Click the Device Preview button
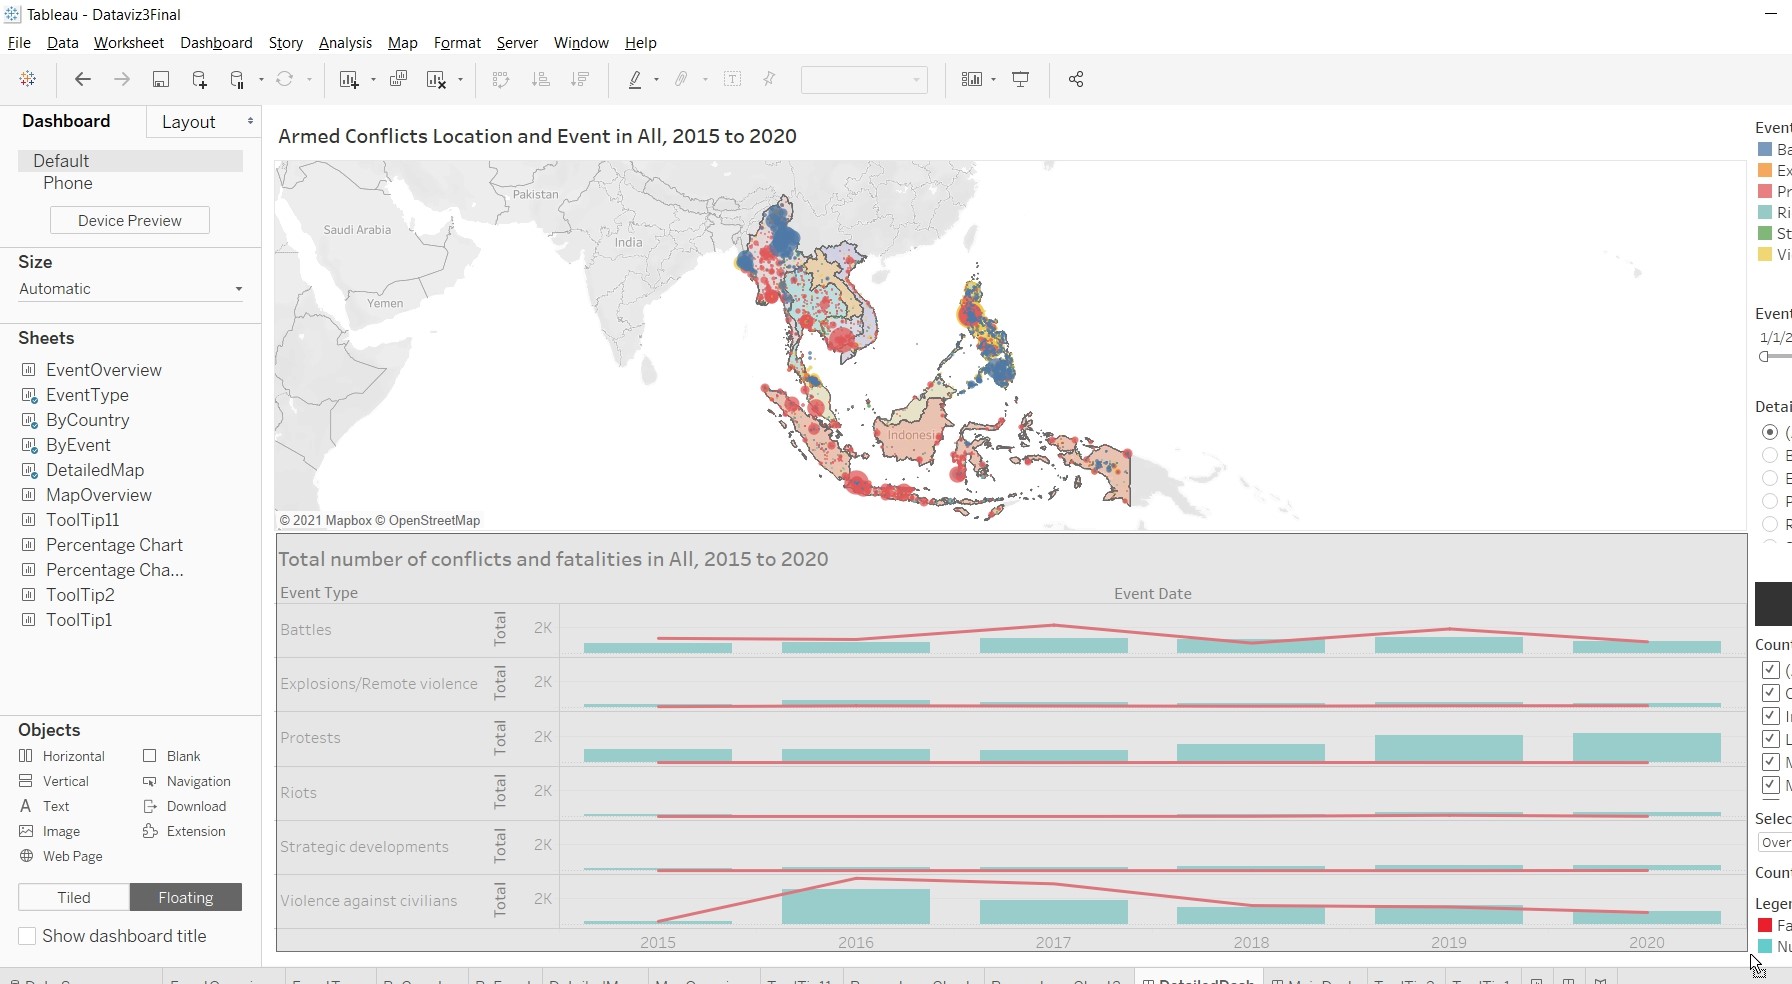This screenshot has height=984, width=1792. click(130, 221)
